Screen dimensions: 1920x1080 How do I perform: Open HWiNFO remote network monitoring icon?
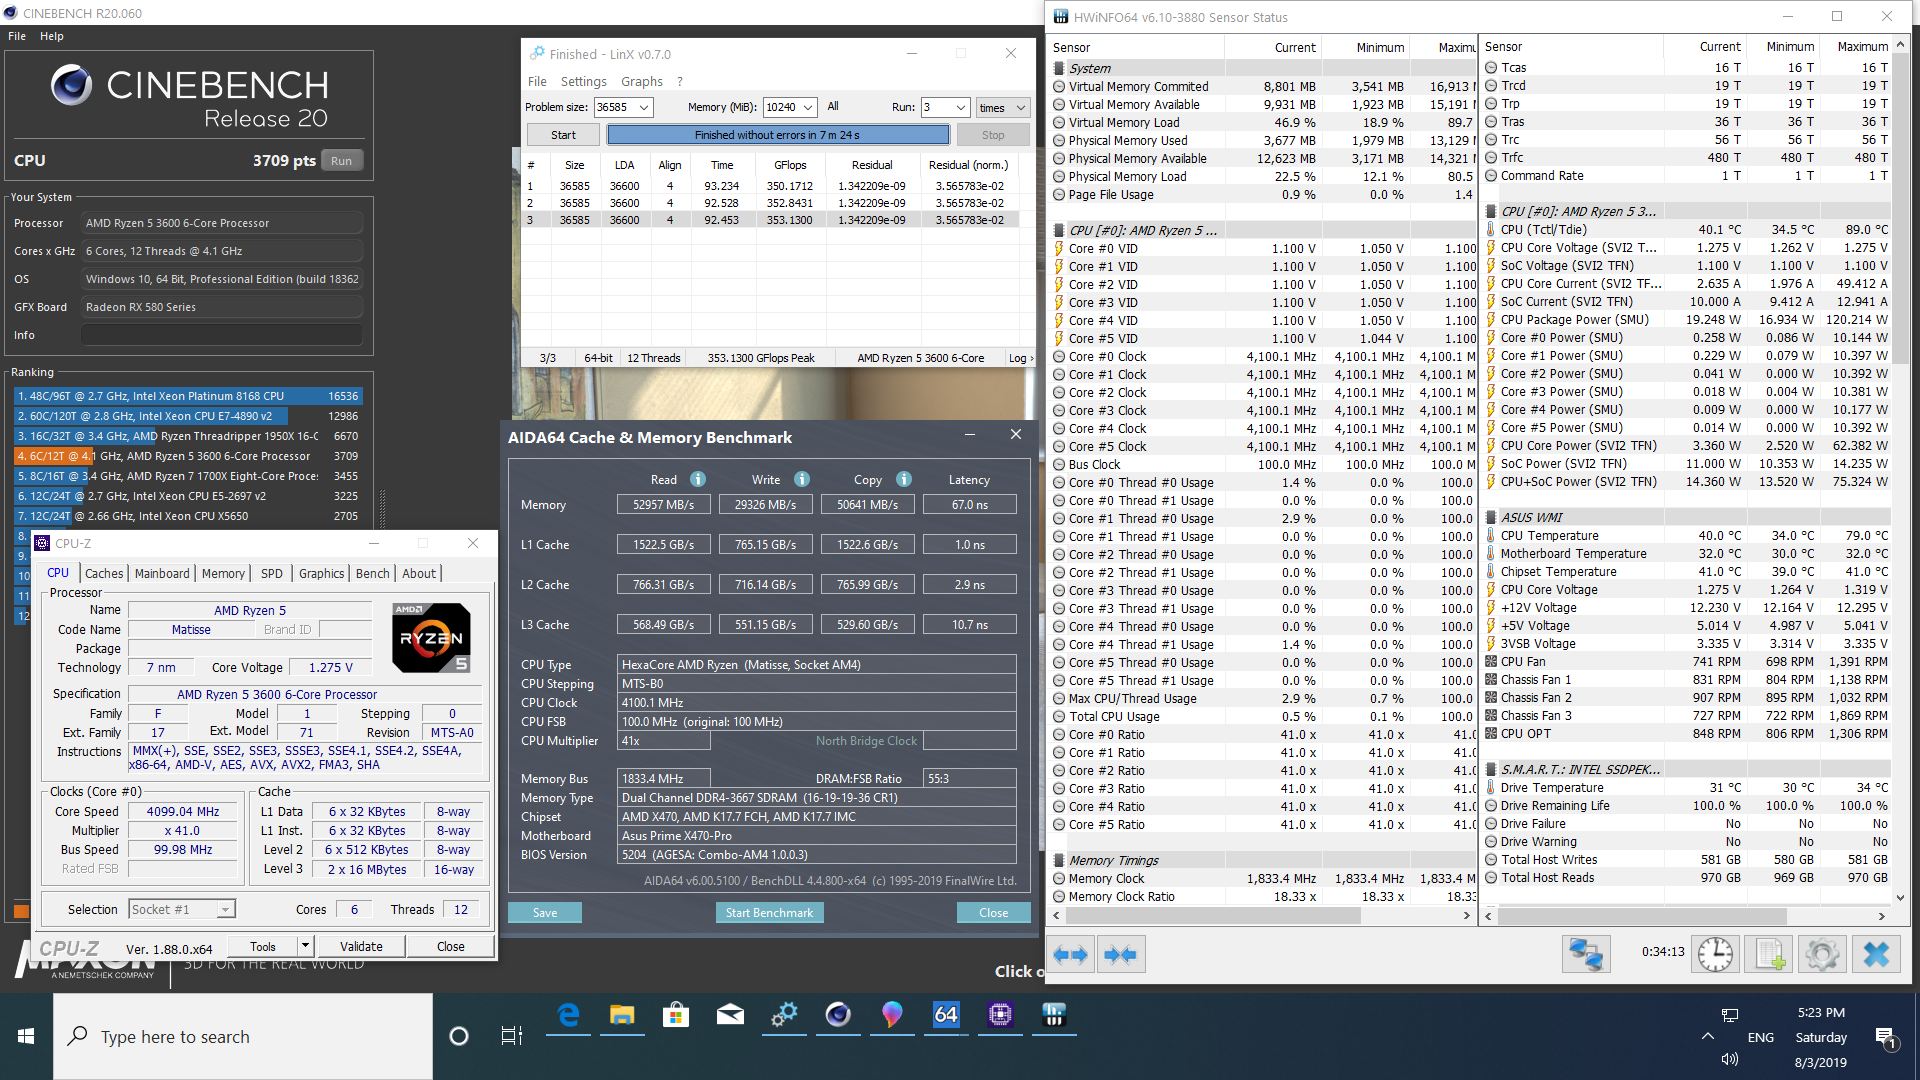point(1586,954)
